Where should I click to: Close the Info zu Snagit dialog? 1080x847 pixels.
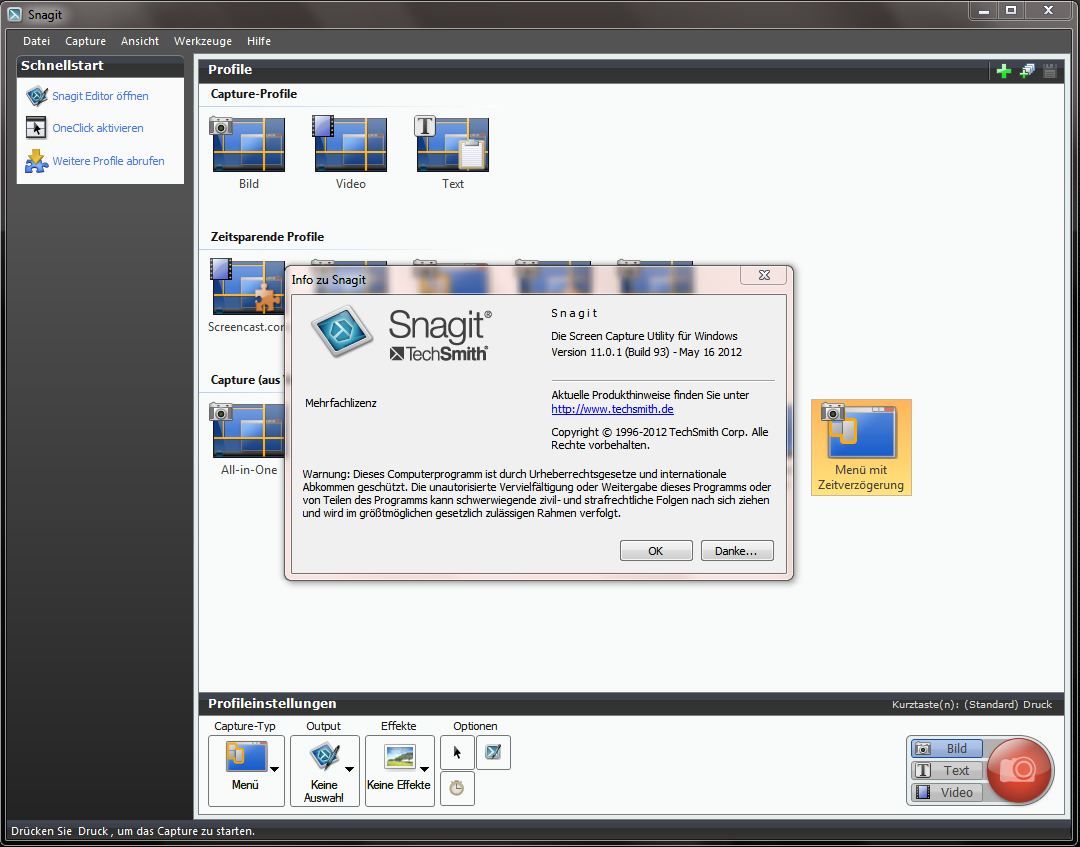click(764, 275)
